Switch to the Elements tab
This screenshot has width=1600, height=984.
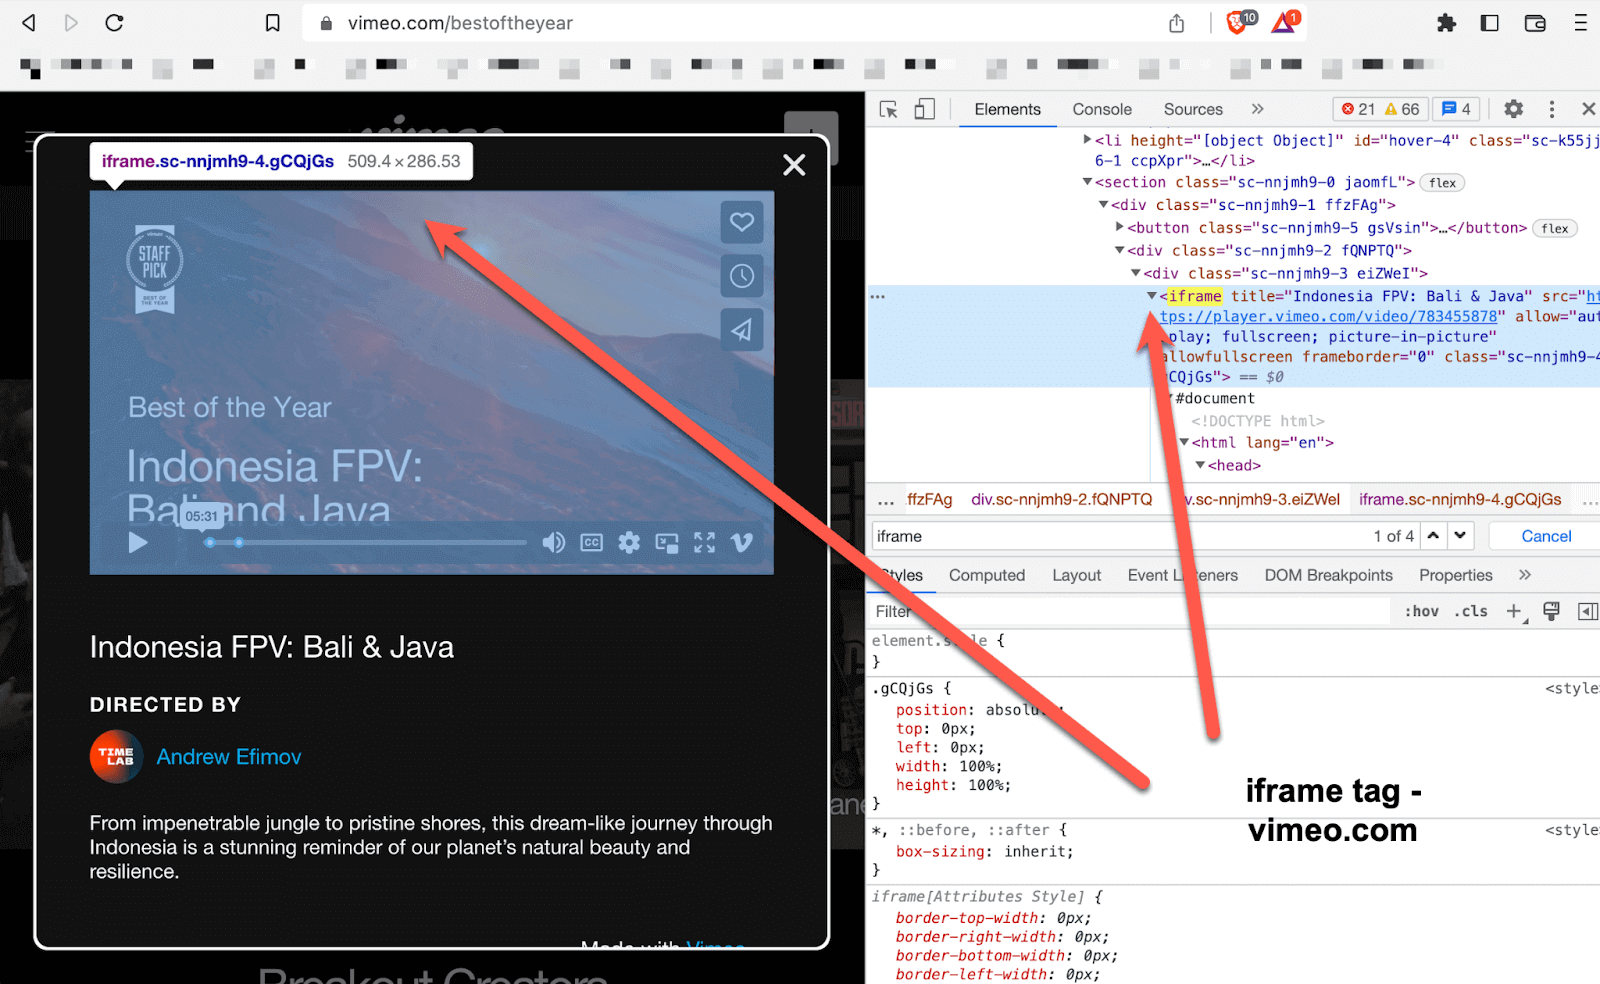1007,109
